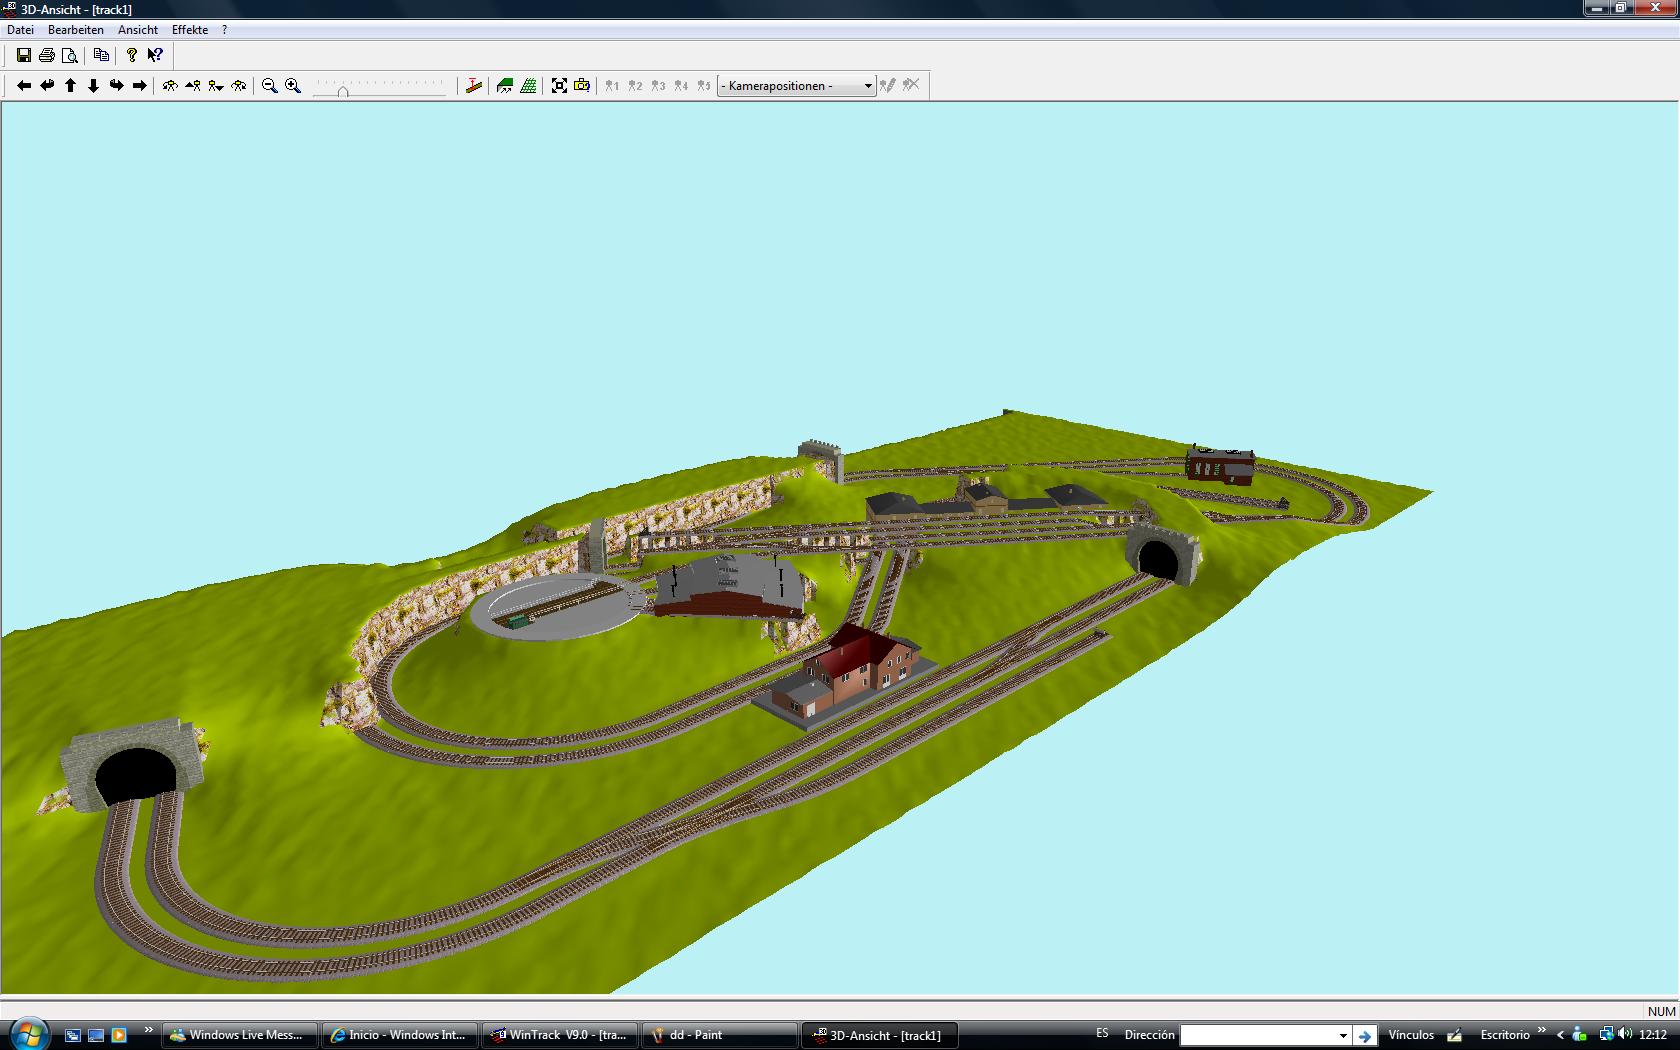Screen dimensions: 1680x1050
Task: Toggle the green grid mesh display
Action: click(x=528, y=86)
